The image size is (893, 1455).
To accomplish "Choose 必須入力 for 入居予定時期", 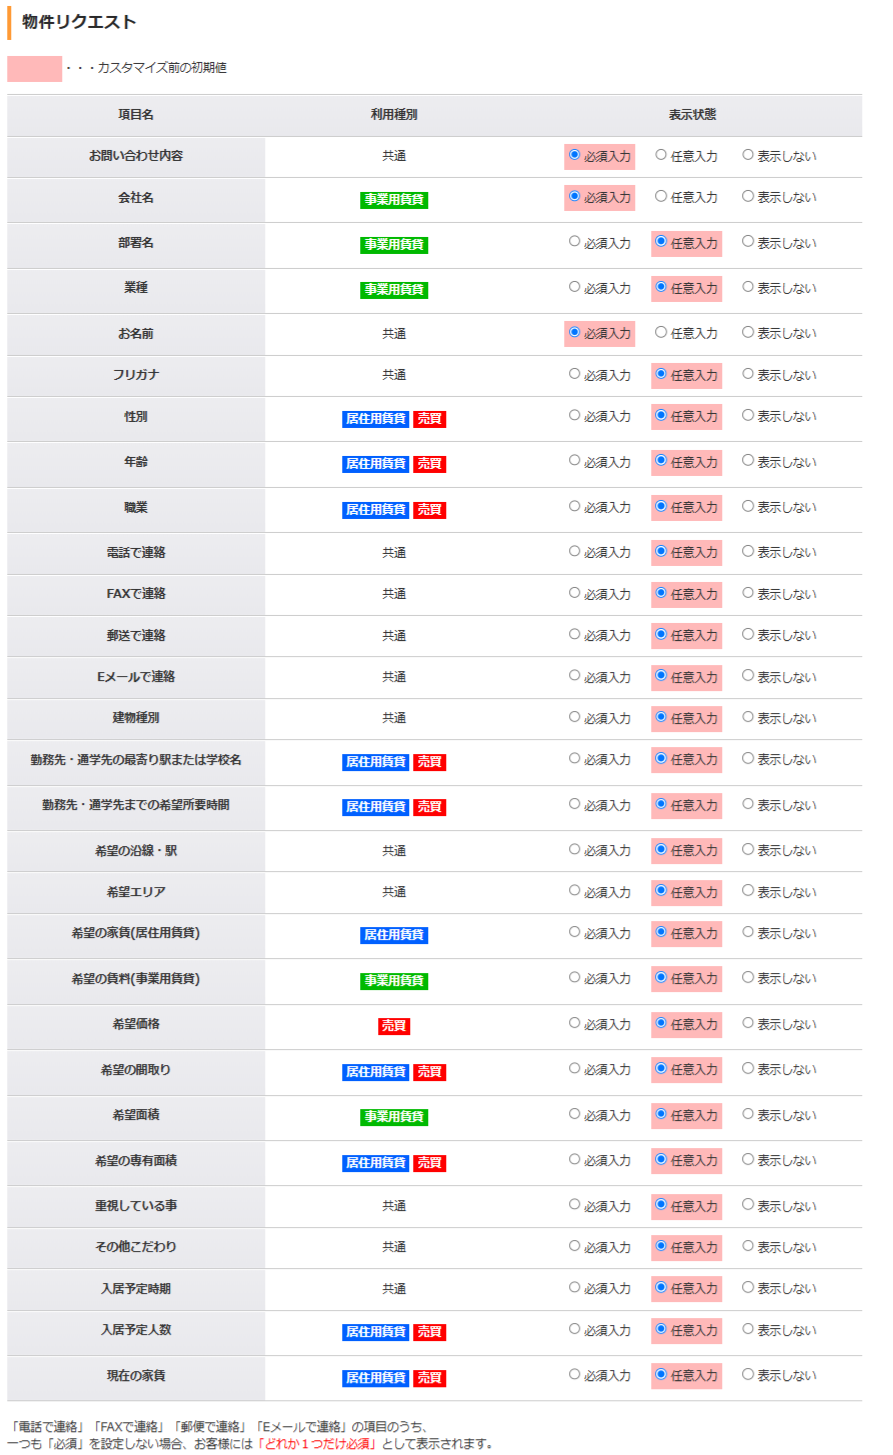I will click(x=574, y=1287).
